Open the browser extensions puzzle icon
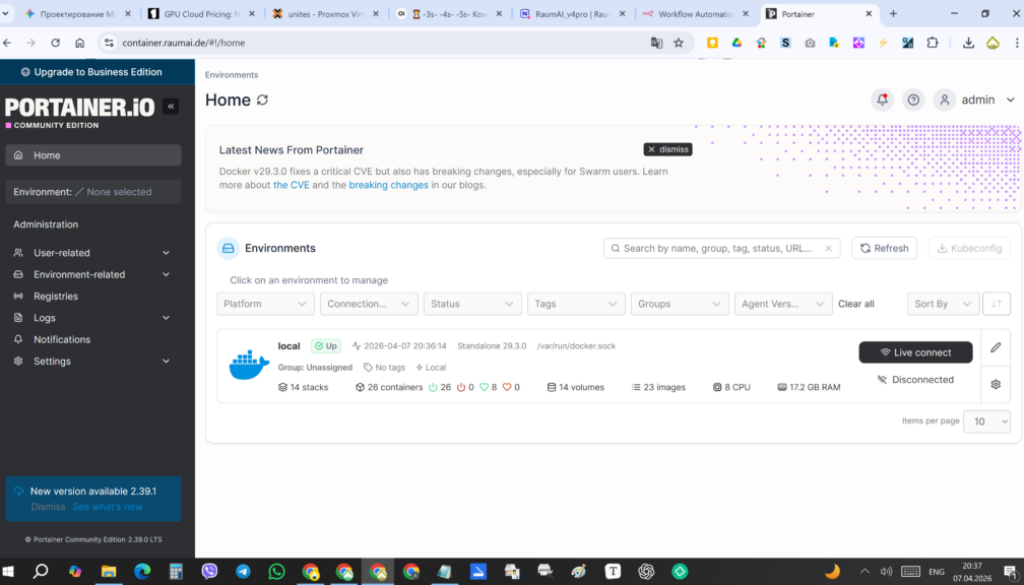 coord(933,42)
